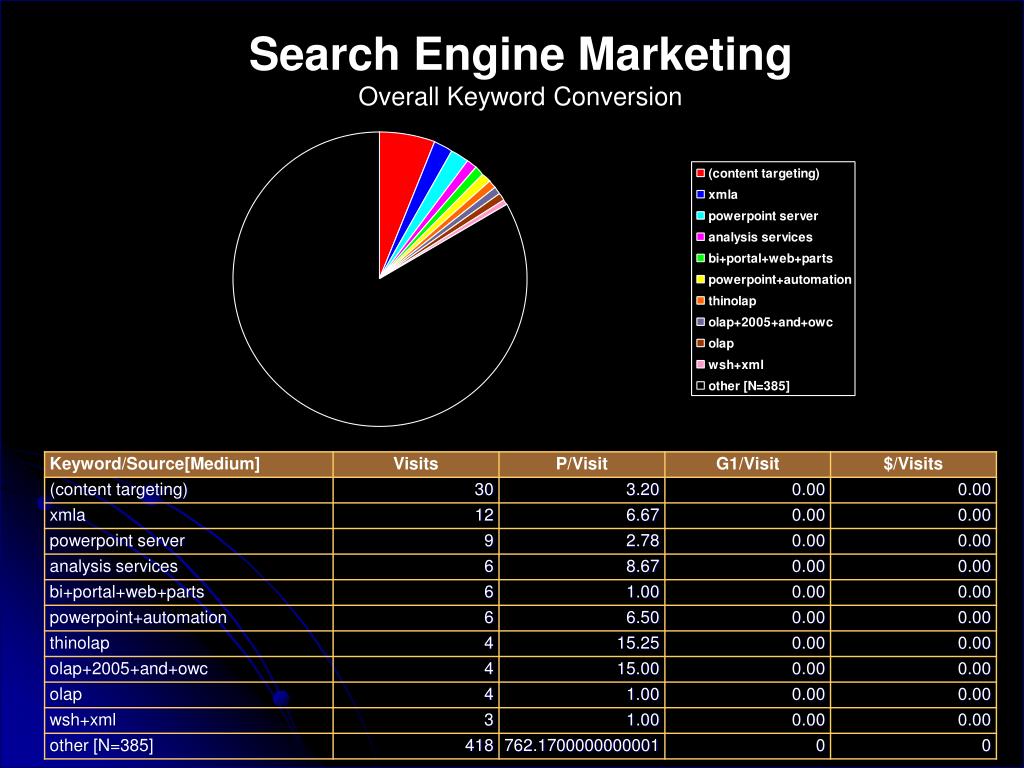Select 'powerpoint+automation' in the table
Image resolution: width=1024 pixels, height=768 pixels.
point(138,618)
